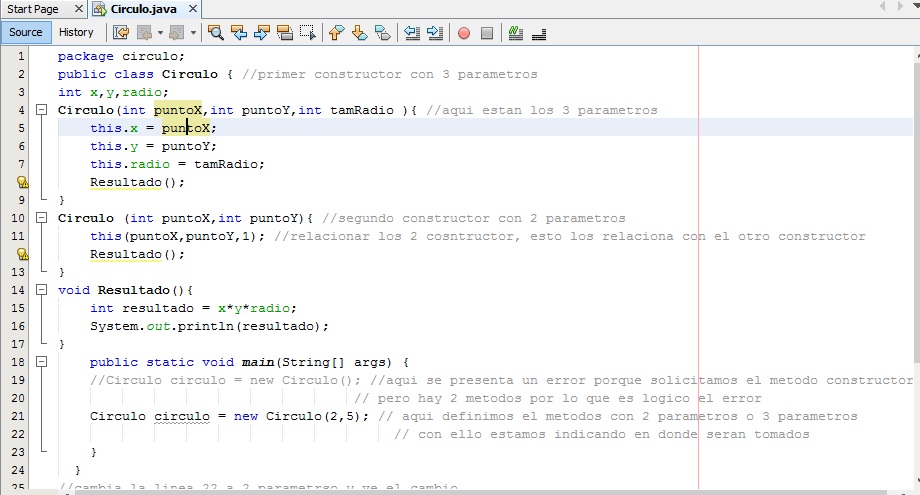
Task: Collapse the three-parameter Circulo constructor fold
Action: tap(42, 110)
